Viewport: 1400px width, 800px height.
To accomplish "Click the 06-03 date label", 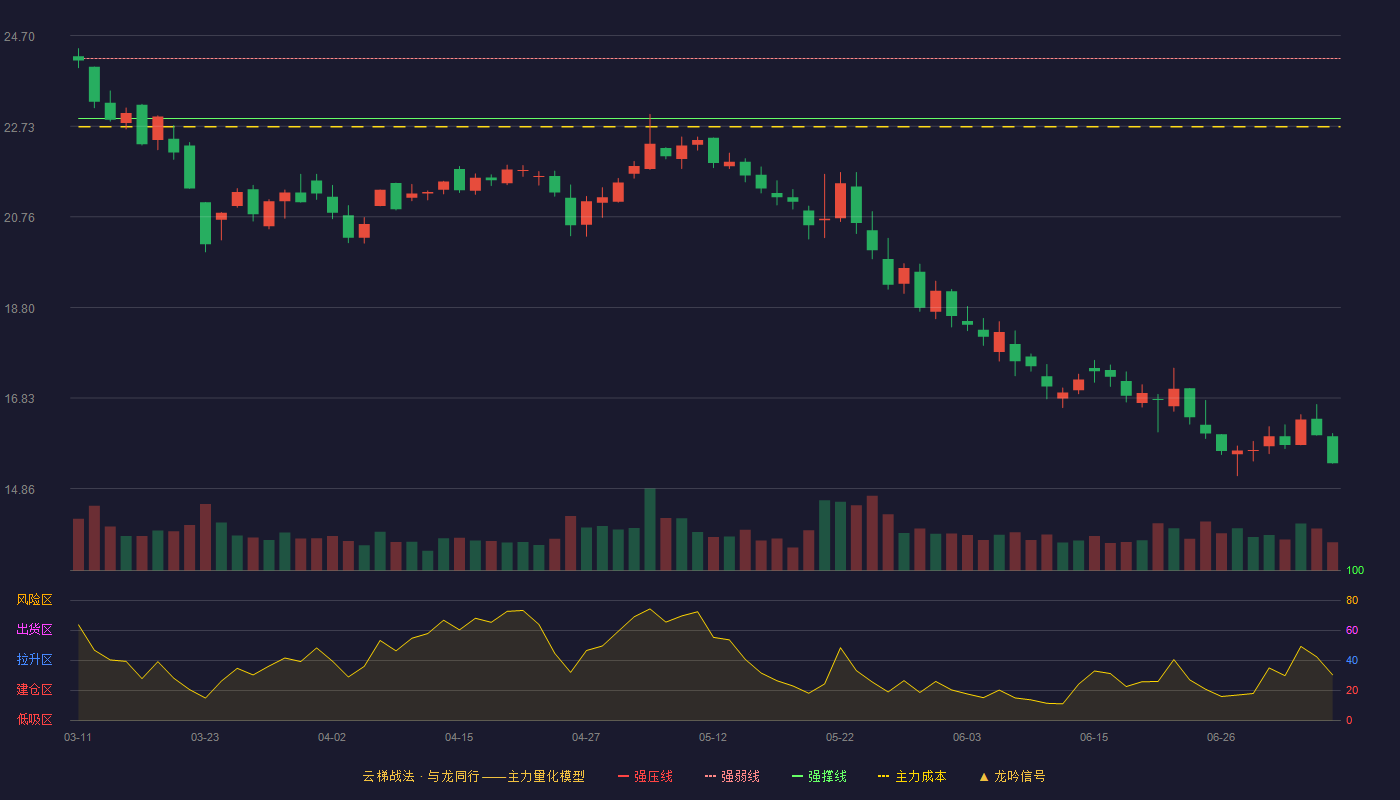I will tap(967, 737).
